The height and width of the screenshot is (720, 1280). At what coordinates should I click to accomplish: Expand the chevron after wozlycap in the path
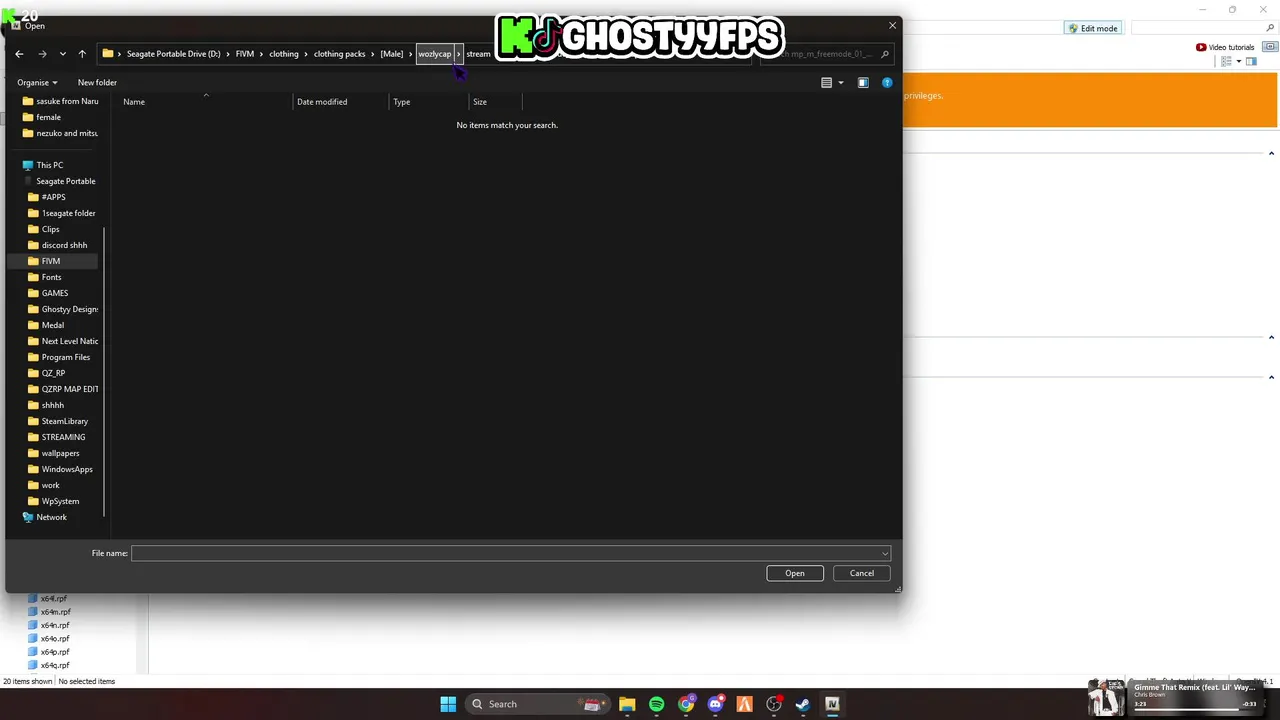[458, 54]
